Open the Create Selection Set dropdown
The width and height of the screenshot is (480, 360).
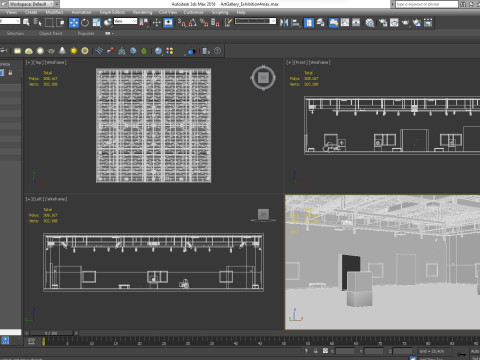255,21
